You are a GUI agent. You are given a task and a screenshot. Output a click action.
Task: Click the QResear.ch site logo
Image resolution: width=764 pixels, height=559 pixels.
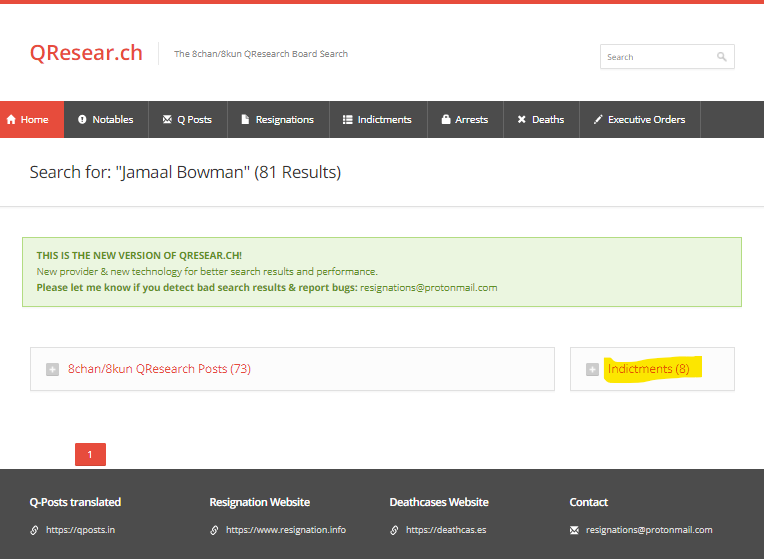click(86, 53)
